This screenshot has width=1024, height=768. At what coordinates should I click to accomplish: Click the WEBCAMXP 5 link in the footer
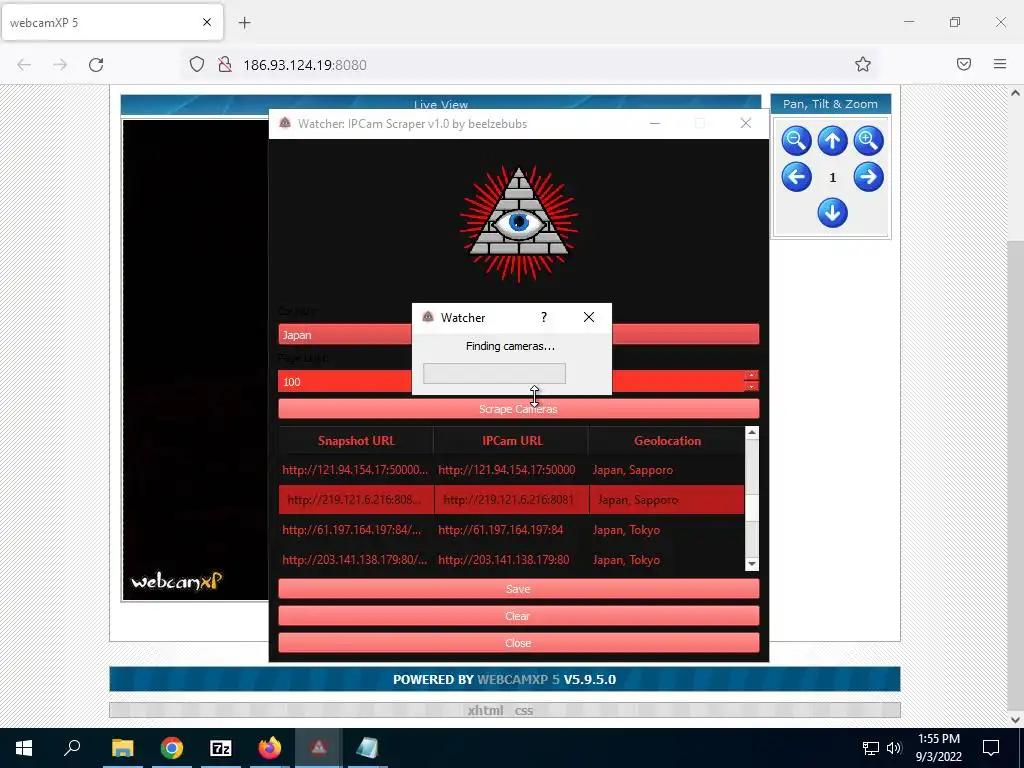coord(519,679)
